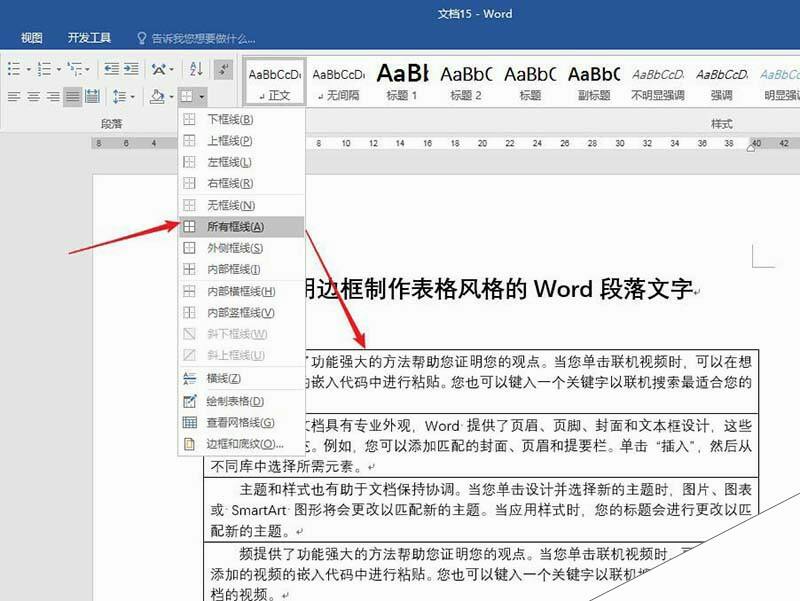Screen dimensions: 800x601
Task: Apply the 标题 2 style
Action: pyautogui.click(x=466, y=82)
